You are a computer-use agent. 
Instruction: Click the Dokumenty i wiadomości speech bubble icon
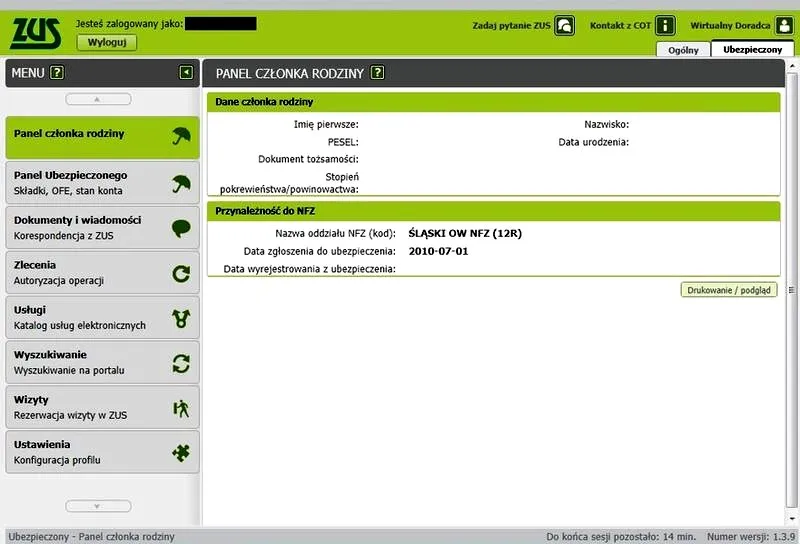(x=181, y=228)
